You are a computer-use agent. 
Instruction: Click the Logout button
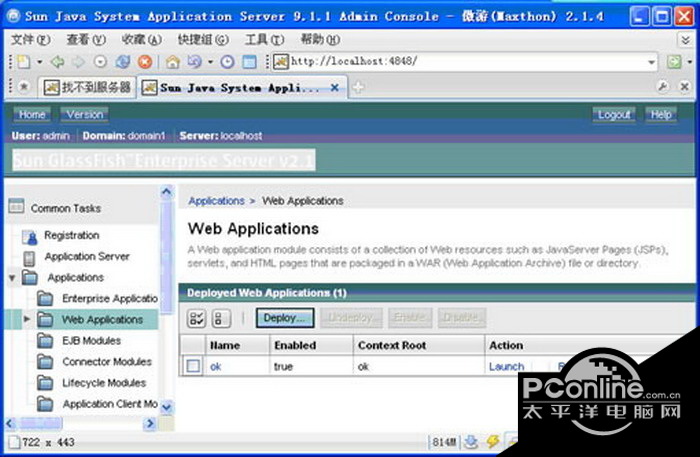tap(614, 115)
